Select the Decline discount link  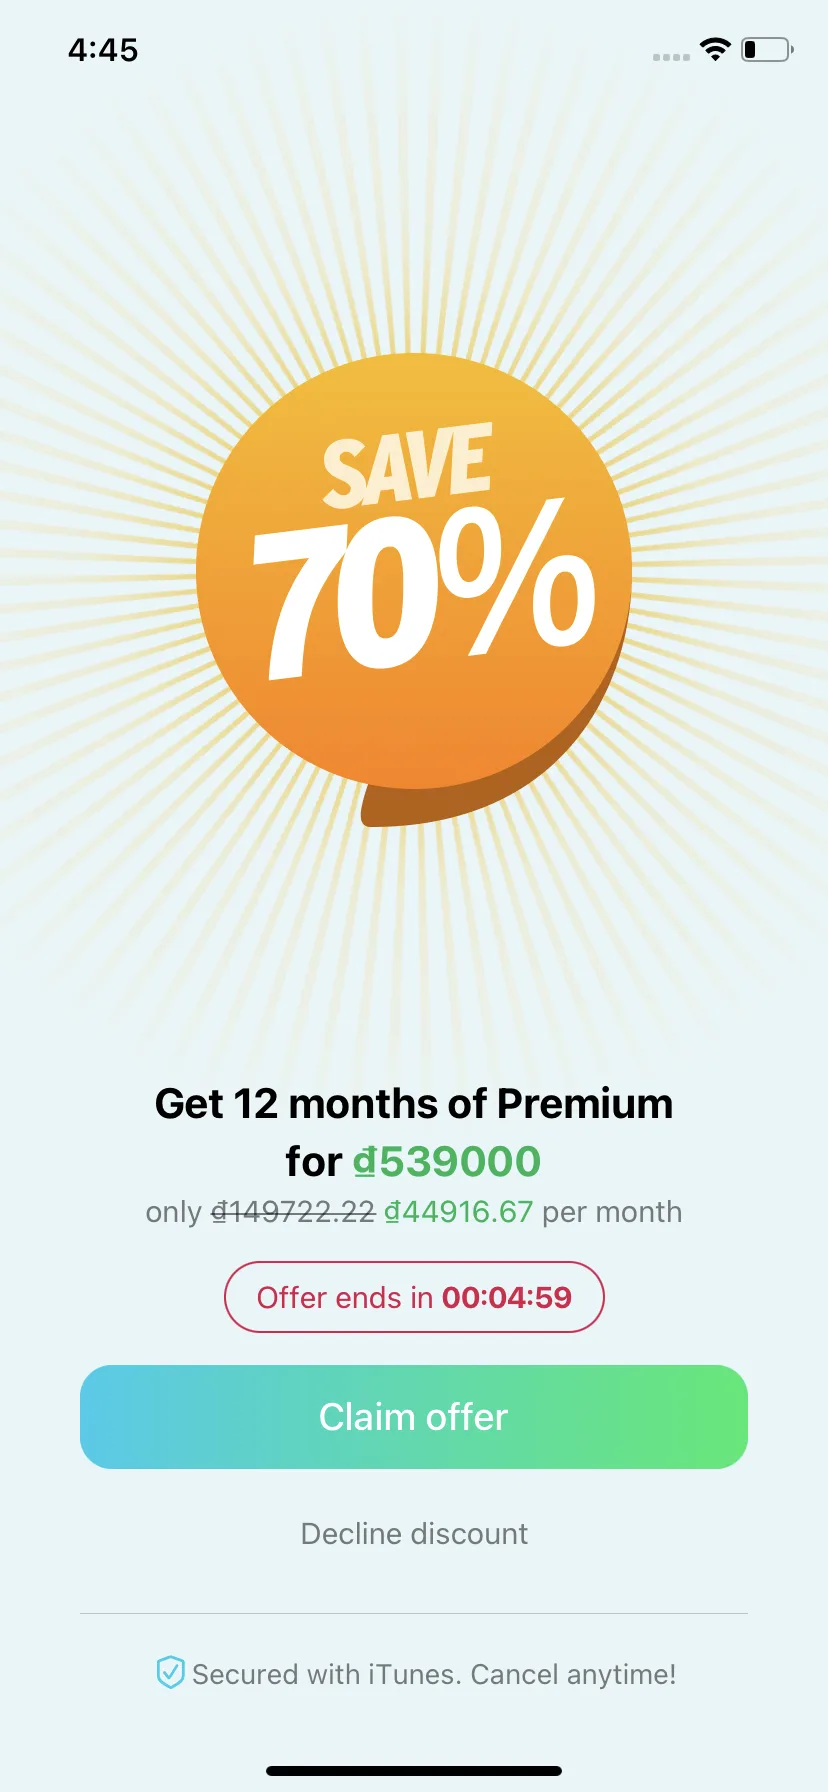[414, 1534]
